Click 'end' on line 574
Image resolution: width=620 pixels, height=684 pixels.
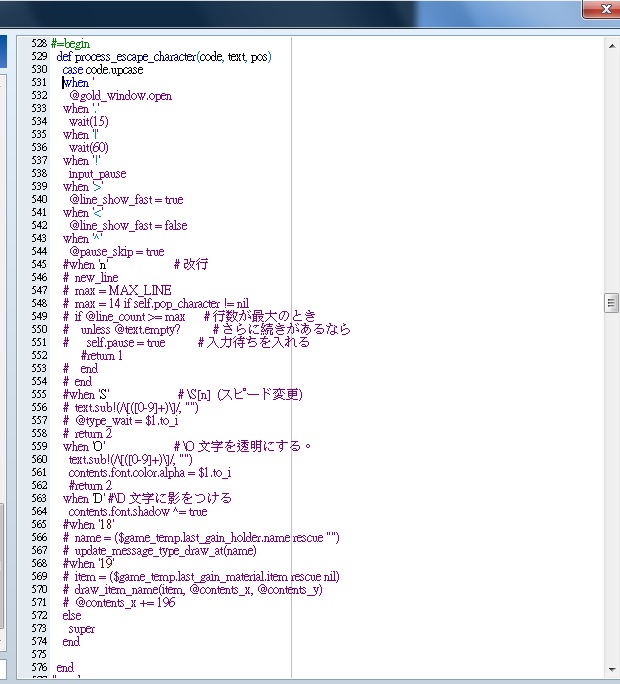[x=71, y=642]
